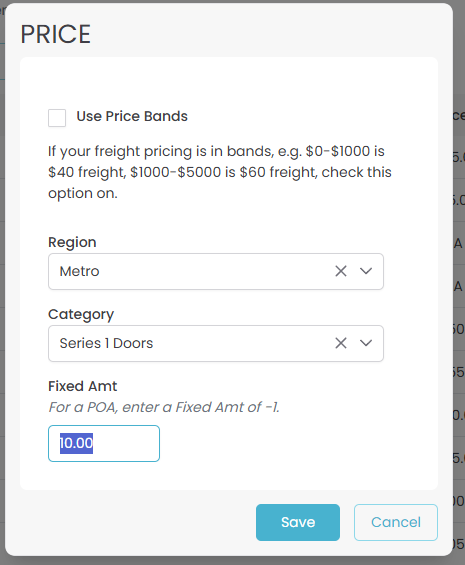Click the POA hint text under Fixed Amt

164,407
